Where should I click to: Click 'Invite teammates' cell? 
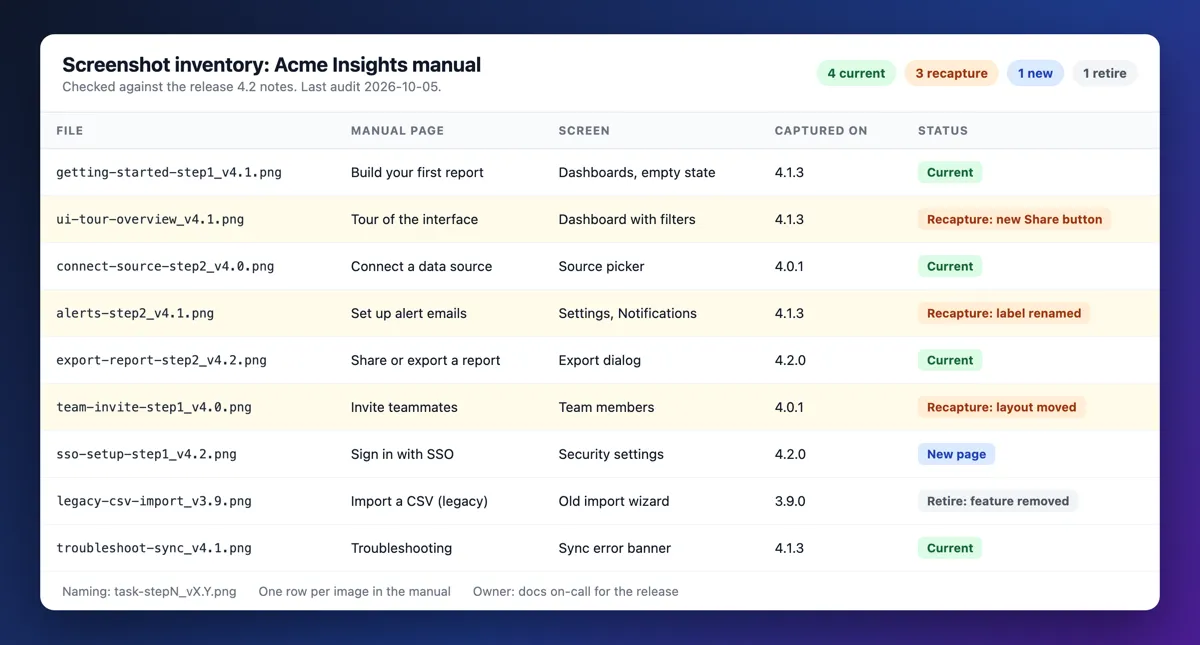404,407
